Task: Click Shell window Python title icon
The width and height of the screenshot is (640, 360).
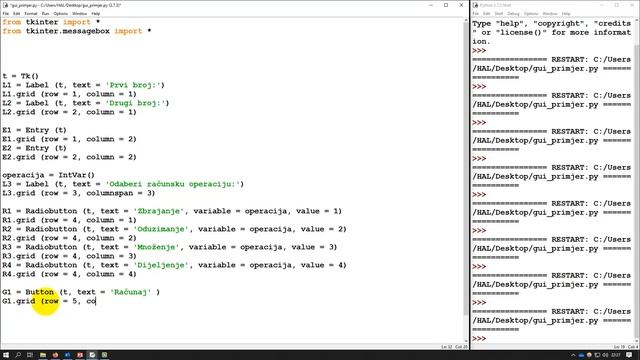Action: (476, 5)
